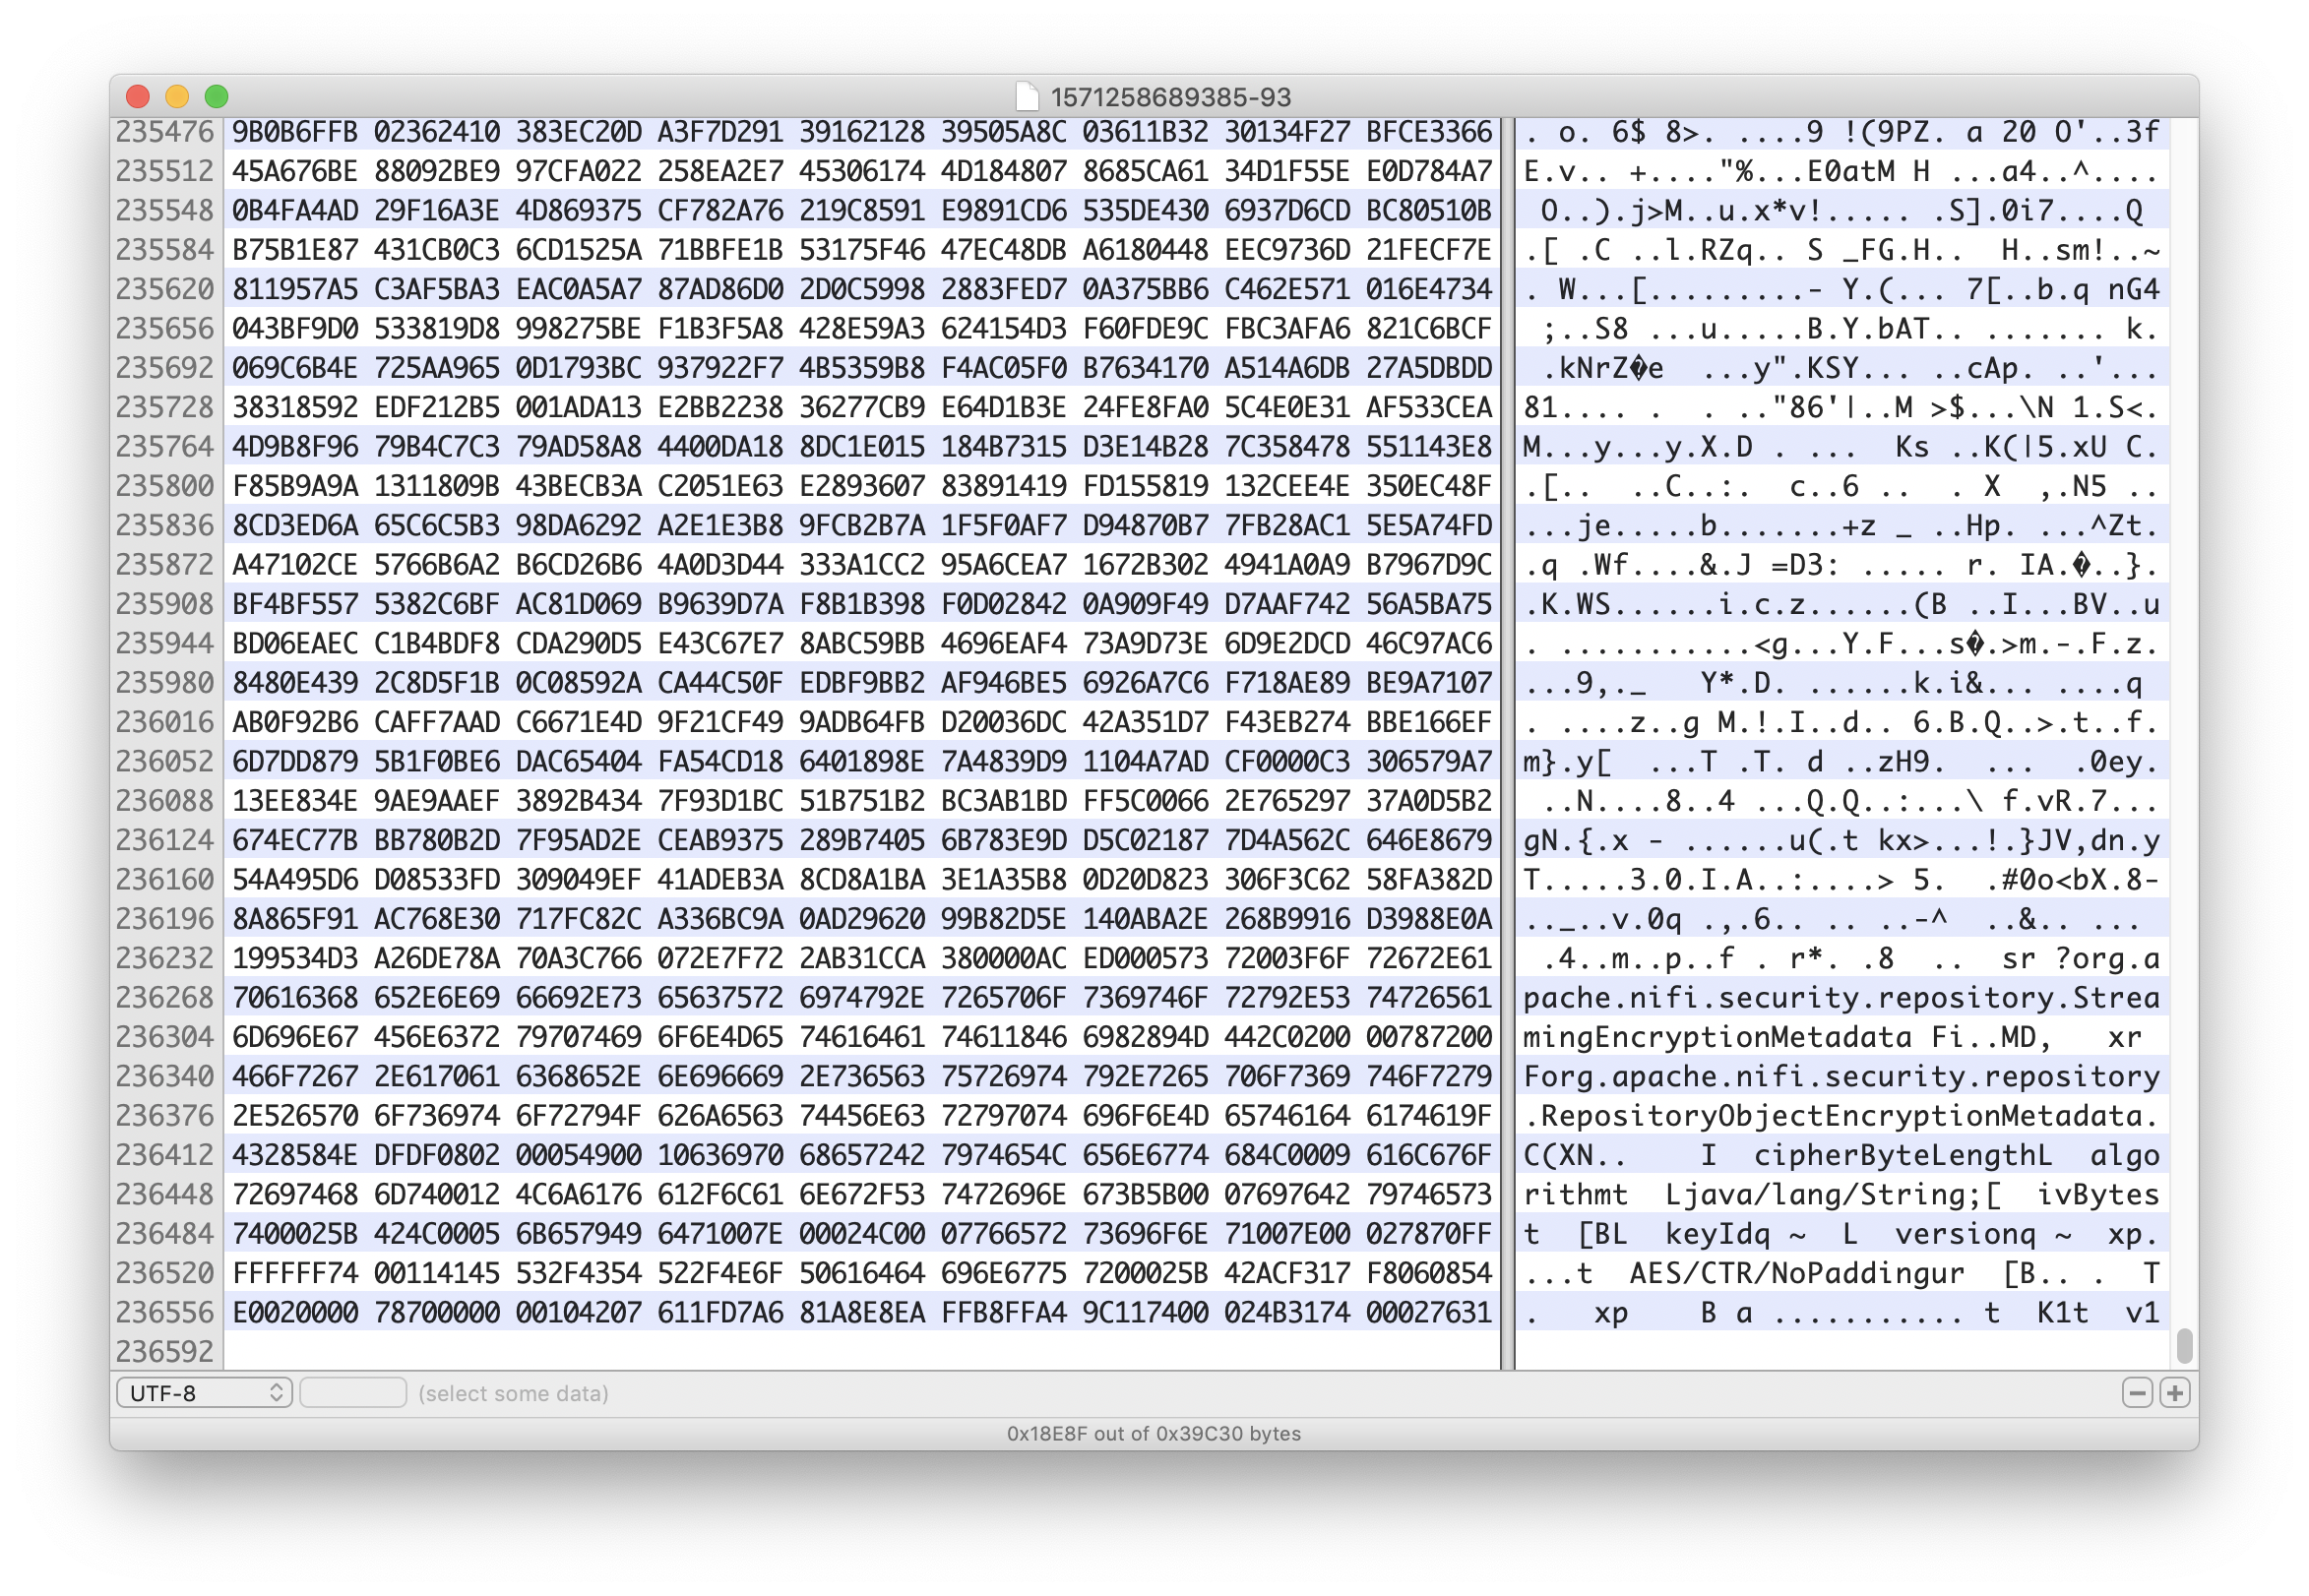Image resolution: width=2309 pixels, height=1596 pixels.
Task: Open the UTF-8 inspector type dropdown
Action: (204, 1392)
